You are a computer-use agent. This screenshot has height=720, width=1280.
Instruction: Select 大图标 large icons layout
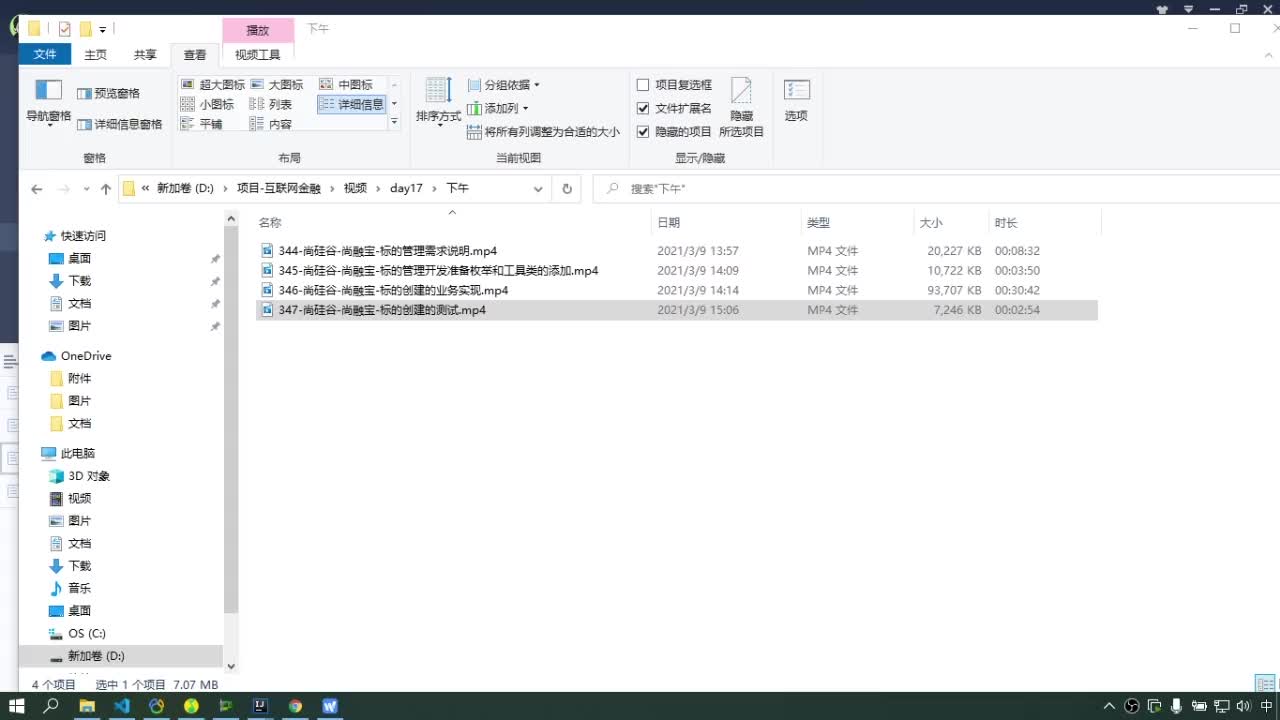[x=277, y=85]
